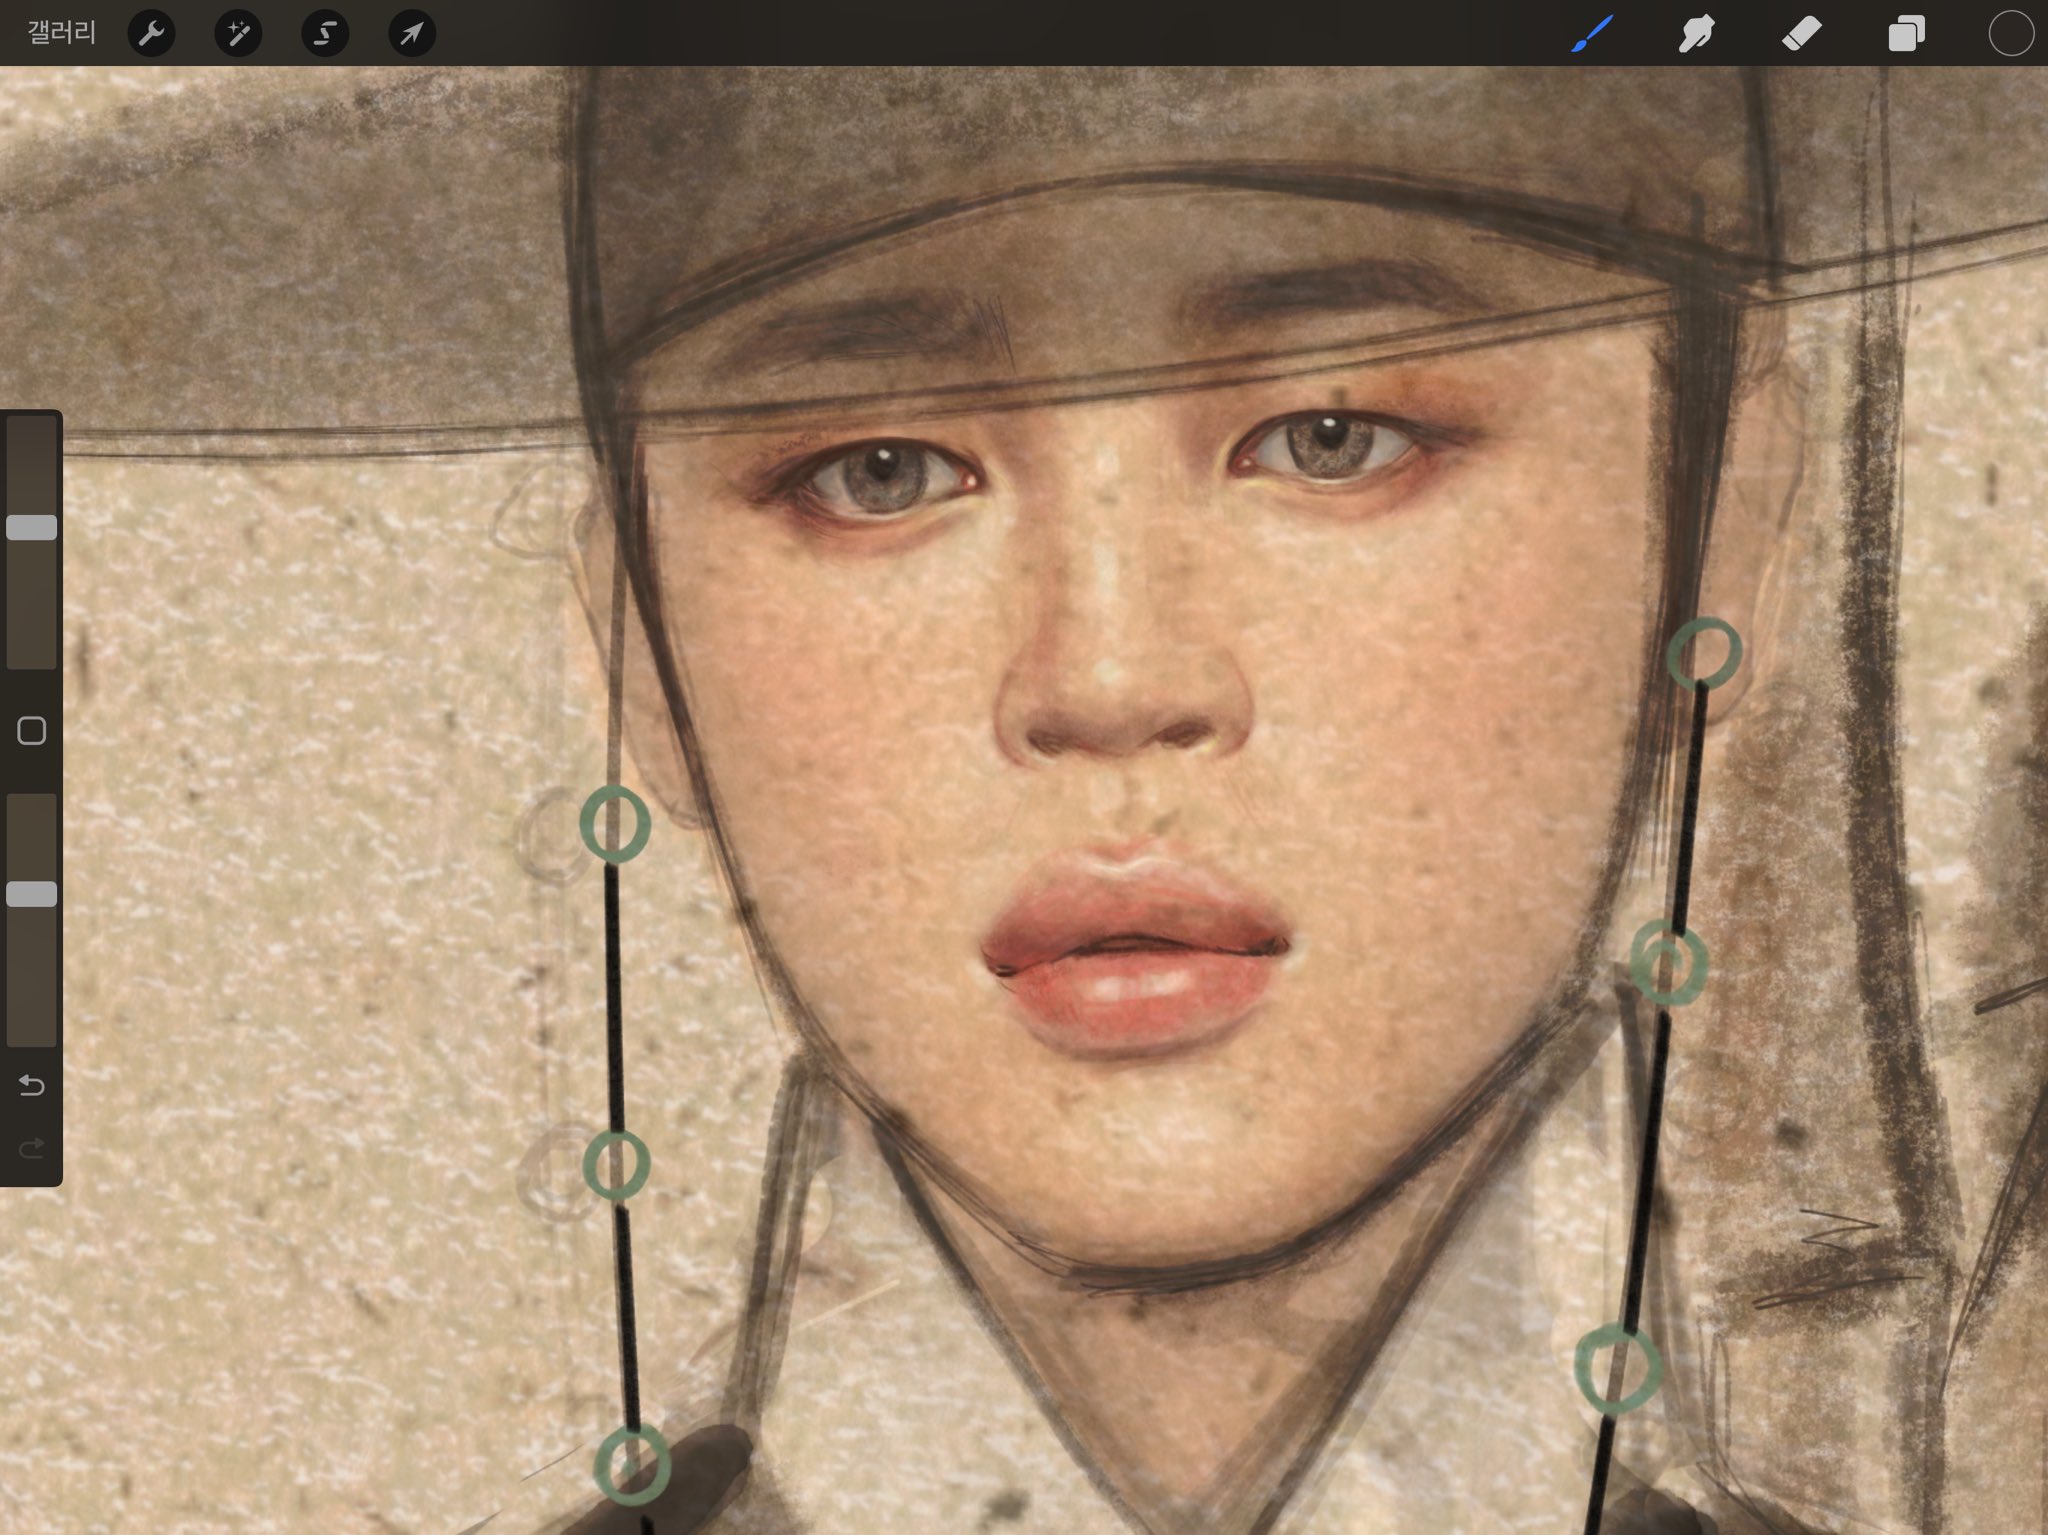
Task: Select the Smudge finger tool
Action: pos(1697,34)
